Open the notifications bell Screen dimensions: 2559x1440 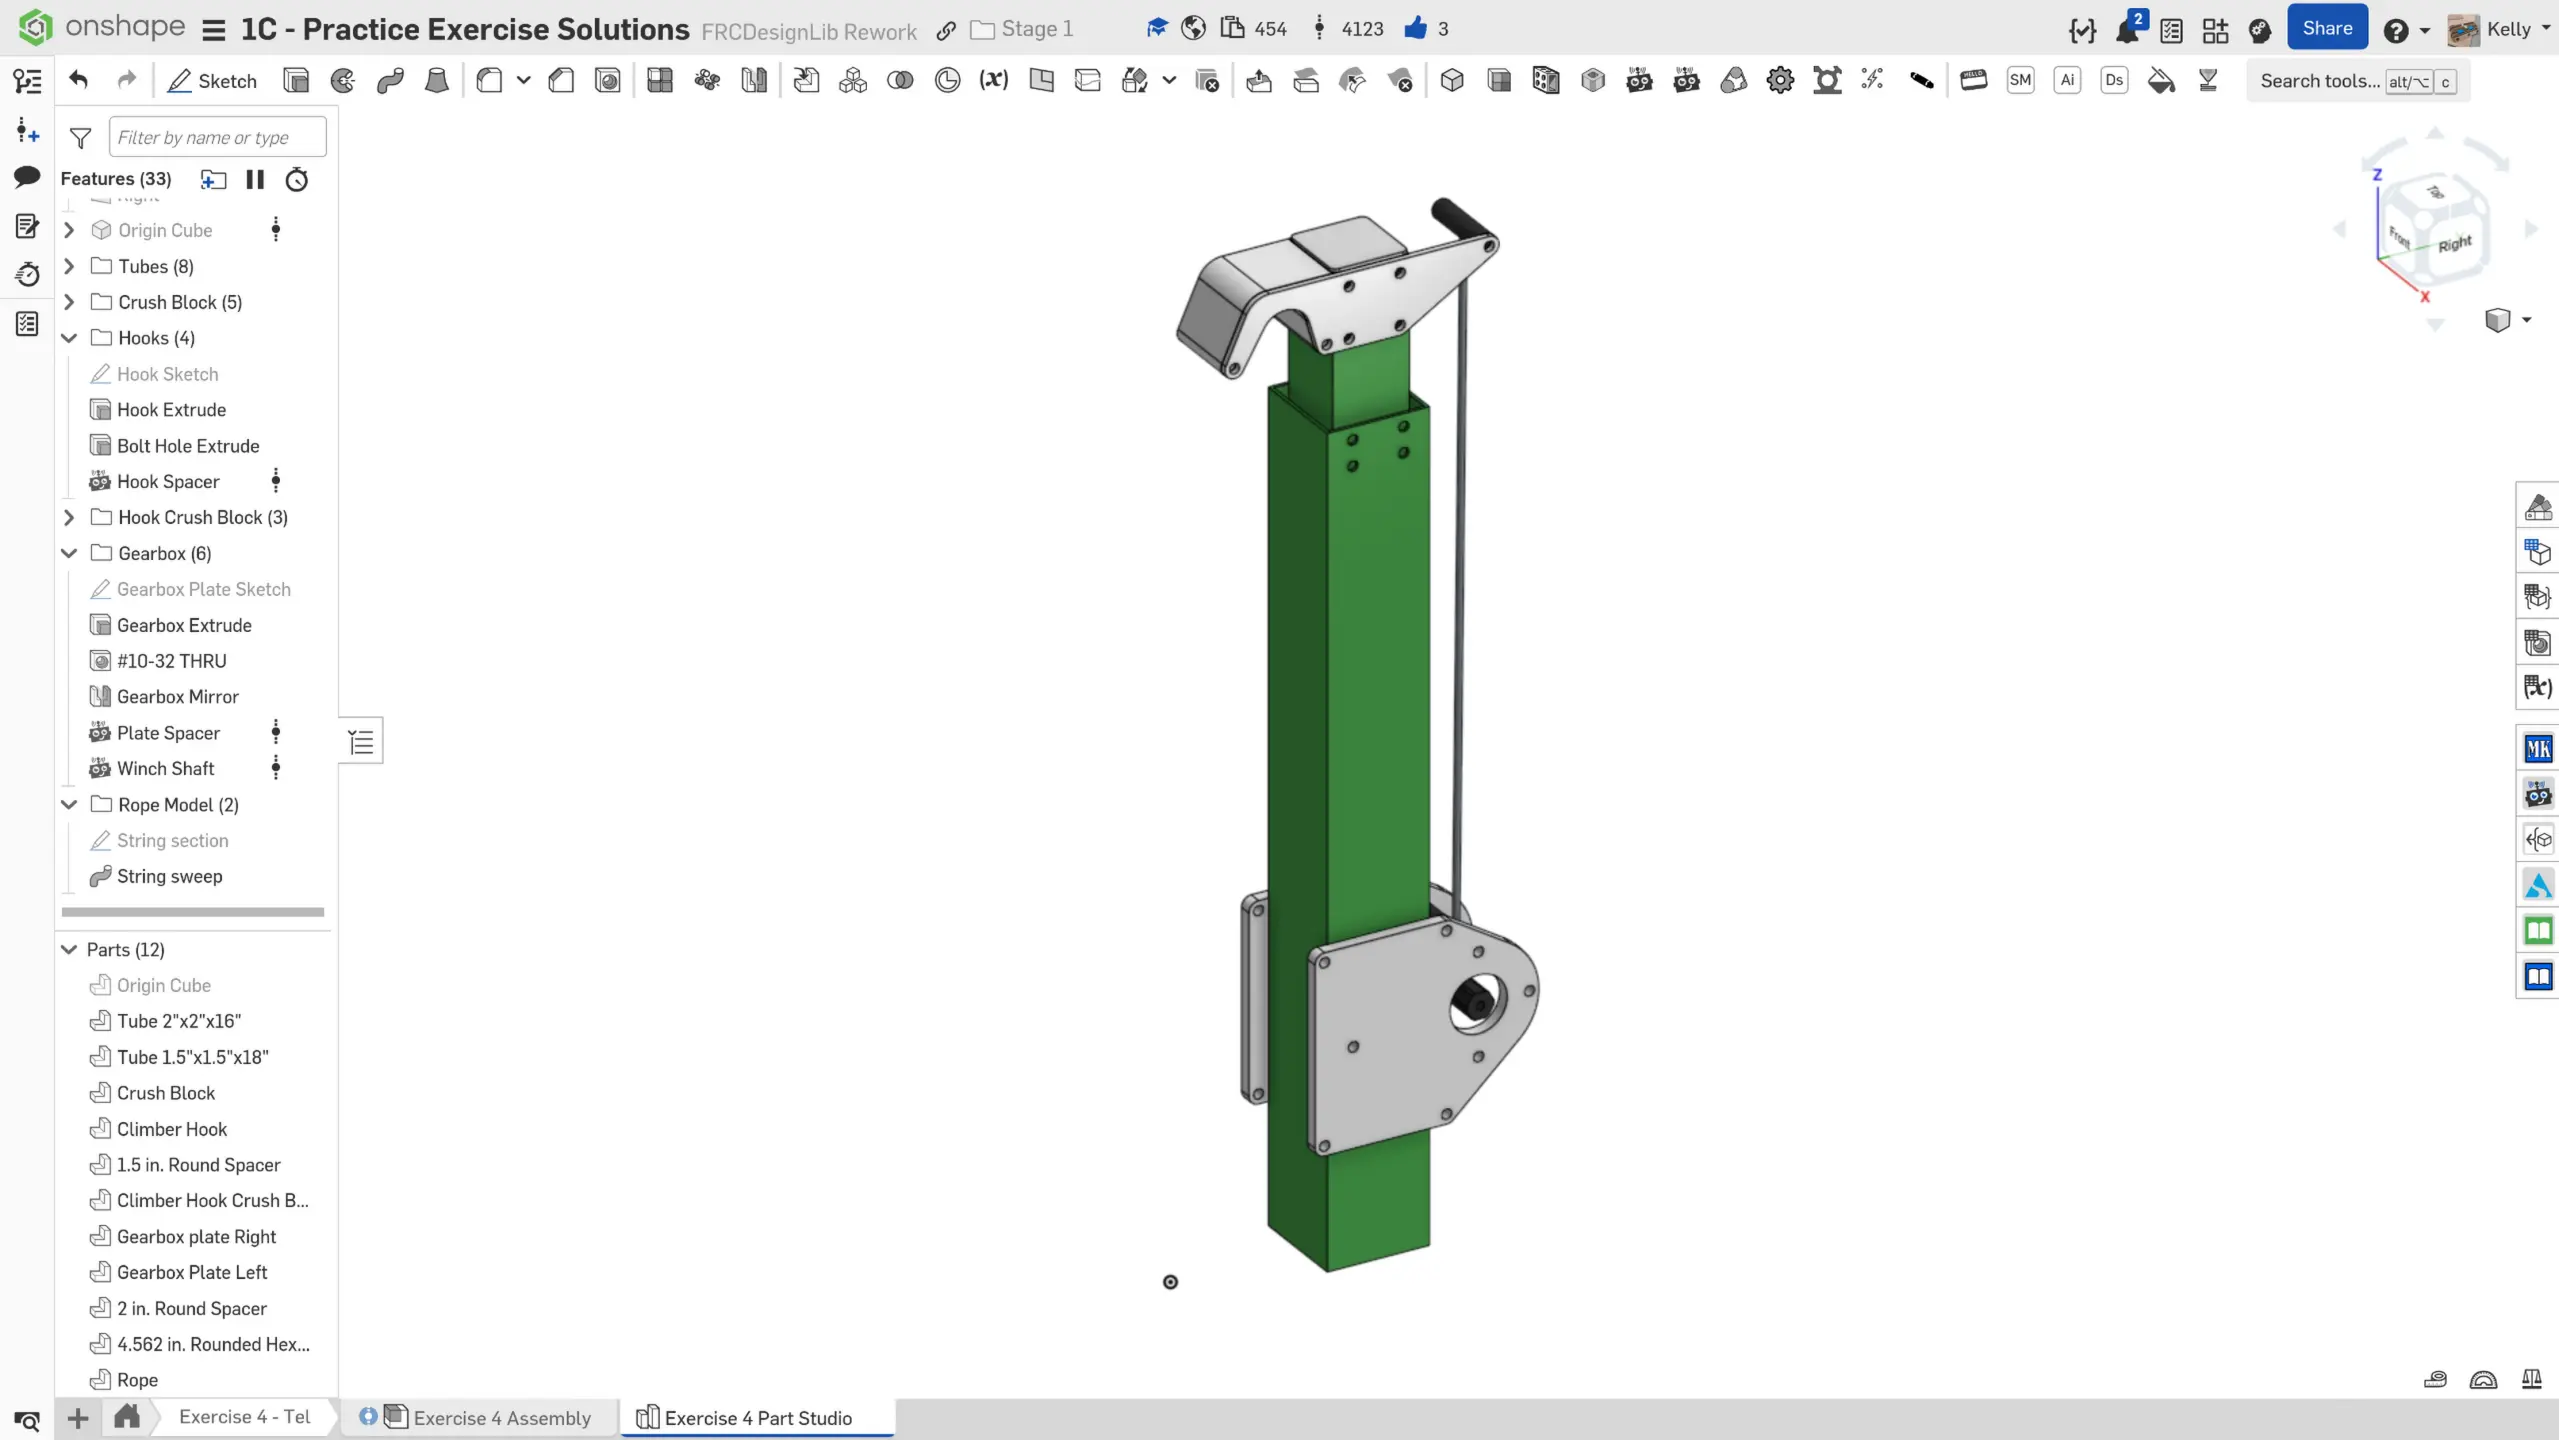(x=2126, y=30)
